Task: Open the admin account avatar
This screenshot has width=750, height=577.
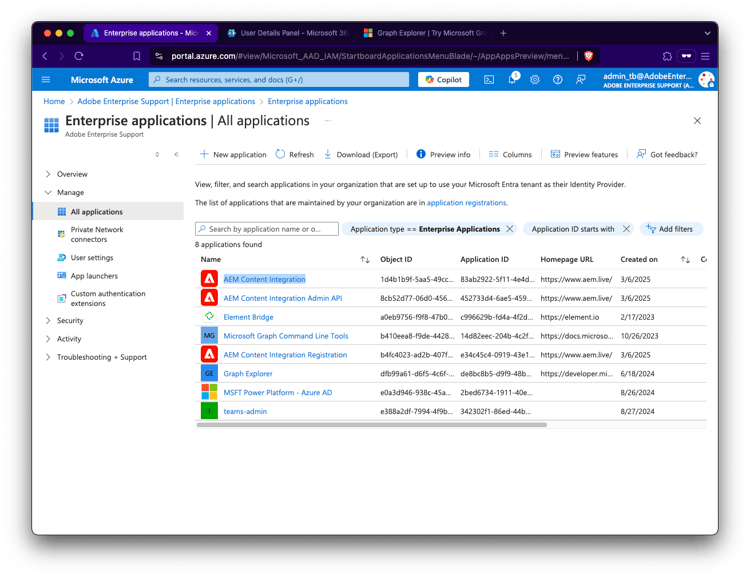Action: pos(706,79)
